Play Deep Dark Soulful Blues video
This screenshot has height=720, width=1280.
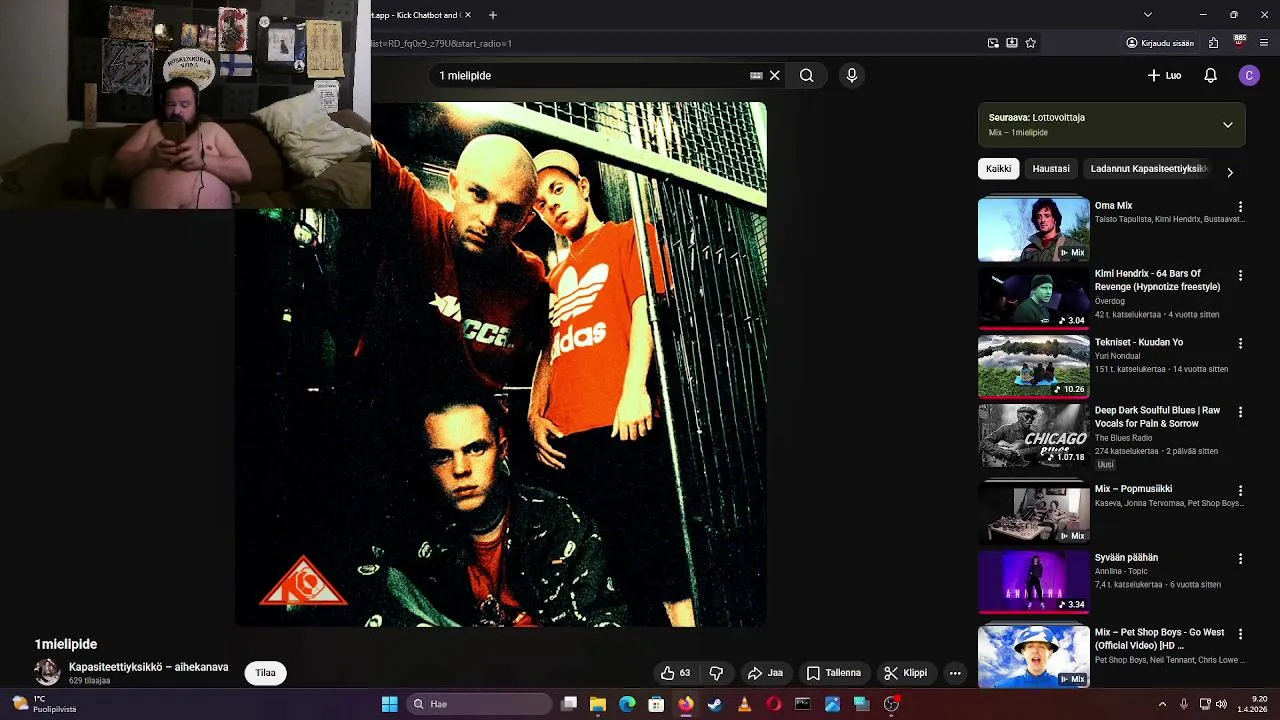coord(1033,435)
